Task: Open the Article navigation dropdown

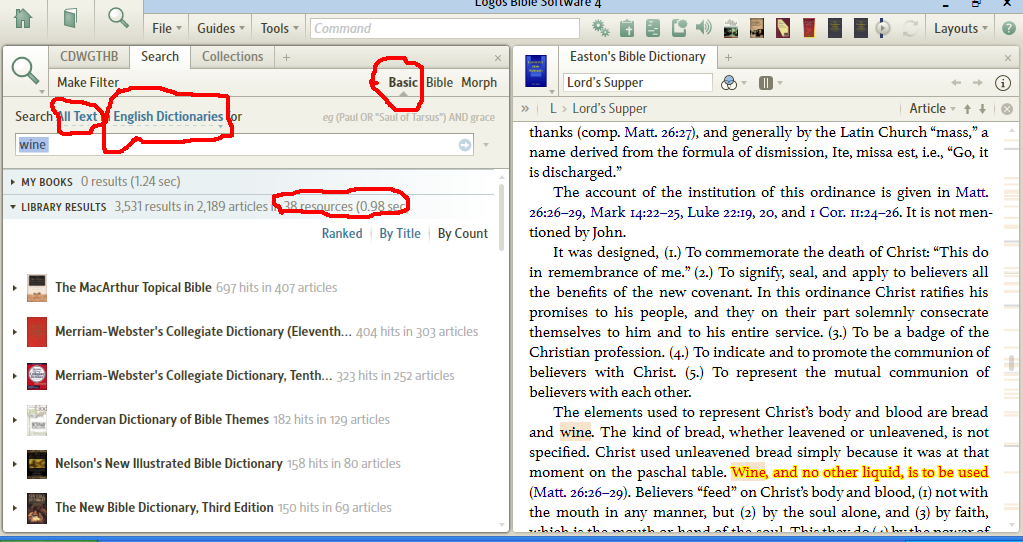Action: (x=932, y=109)
